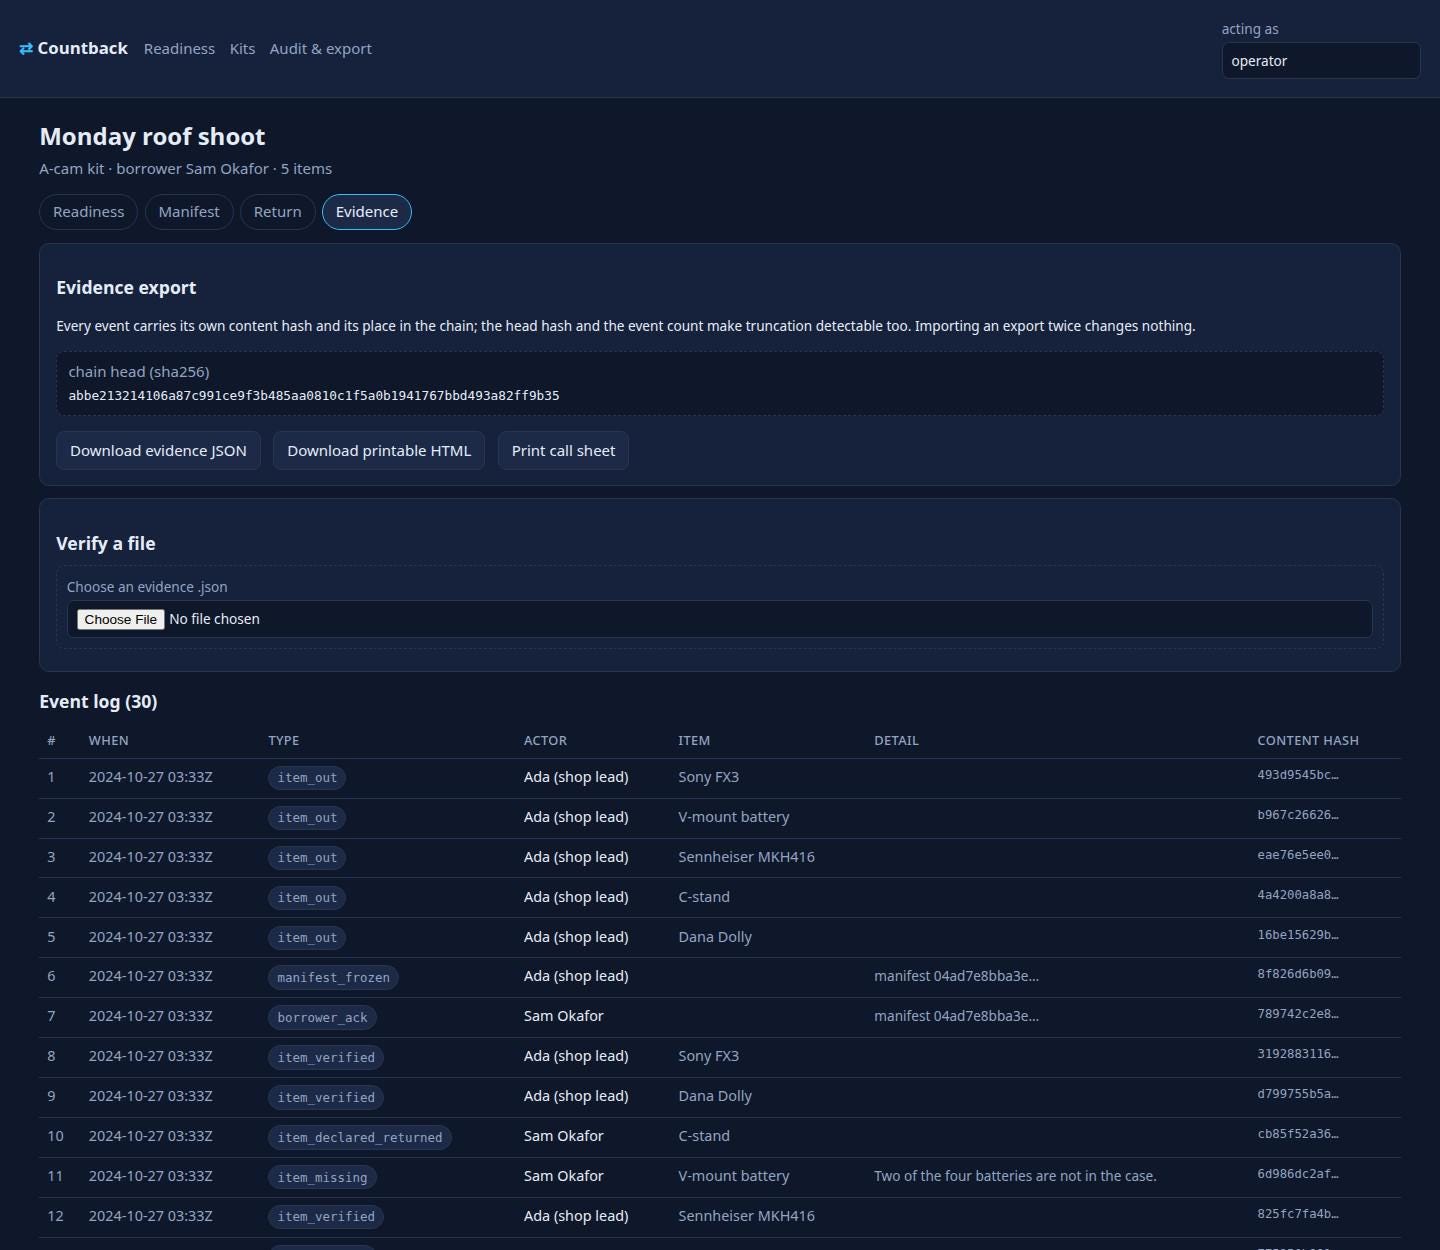The width and height of the screenshot is (1440, 1250).
Task: Click the item_out tag in row 1
Action: [x=307, y=778]
